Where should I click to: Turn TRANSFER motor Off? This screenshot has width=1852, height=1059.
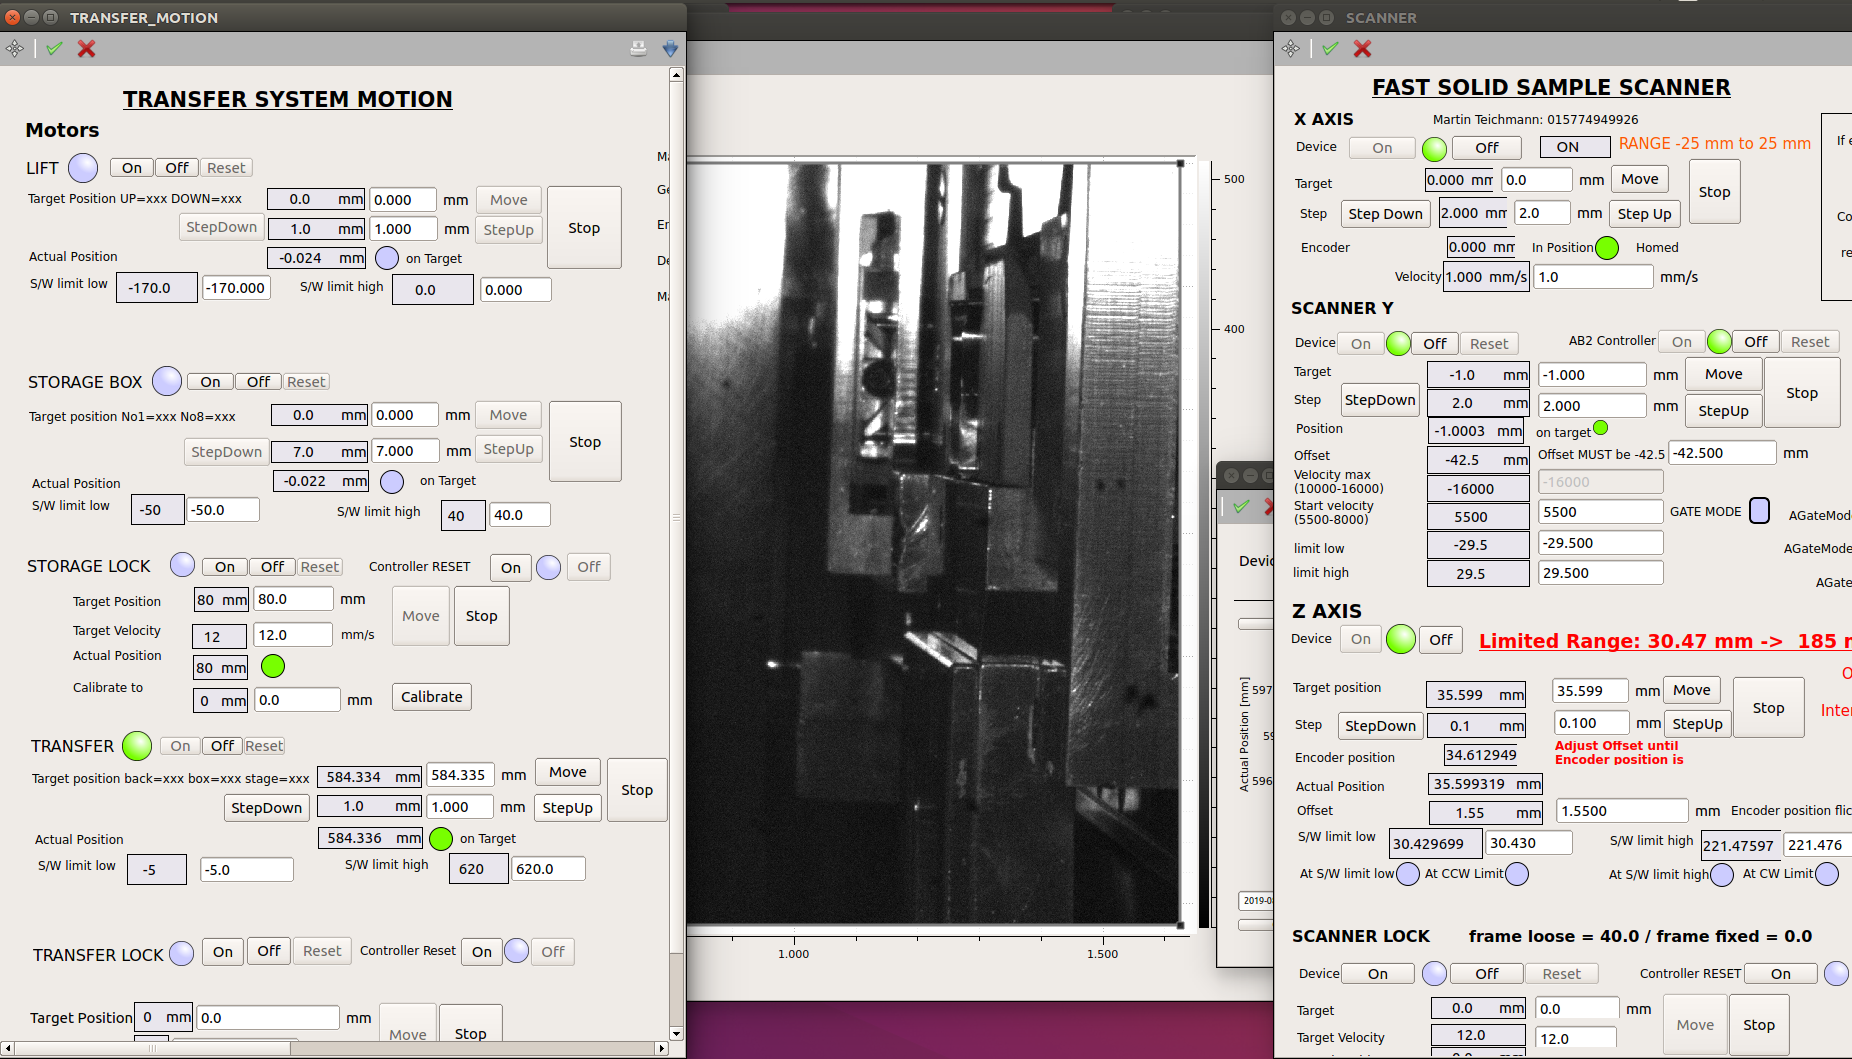222,746
